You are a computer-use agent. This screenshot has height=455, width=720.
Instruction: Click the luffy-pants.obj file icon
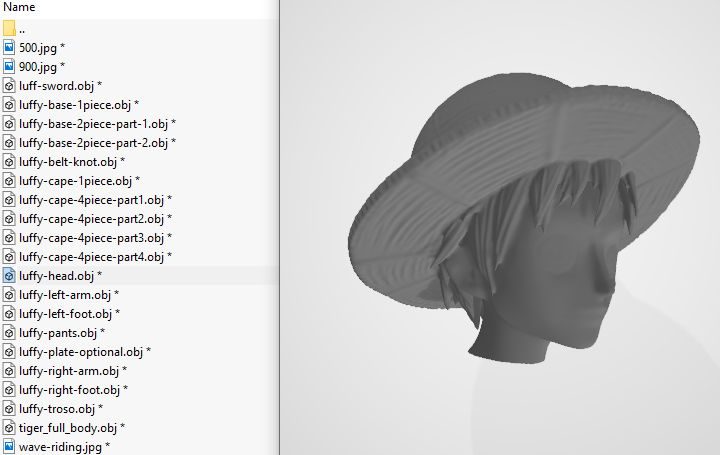pos(9,333)
